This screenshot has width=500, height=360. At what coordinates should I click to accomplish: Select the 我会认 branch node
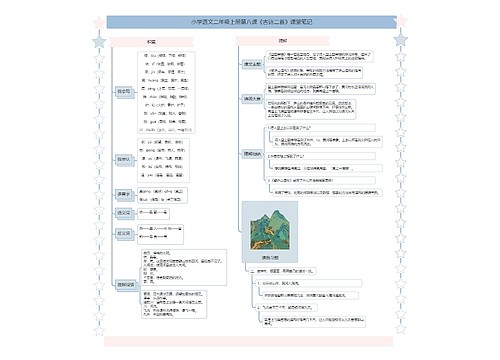pos(124,159)
